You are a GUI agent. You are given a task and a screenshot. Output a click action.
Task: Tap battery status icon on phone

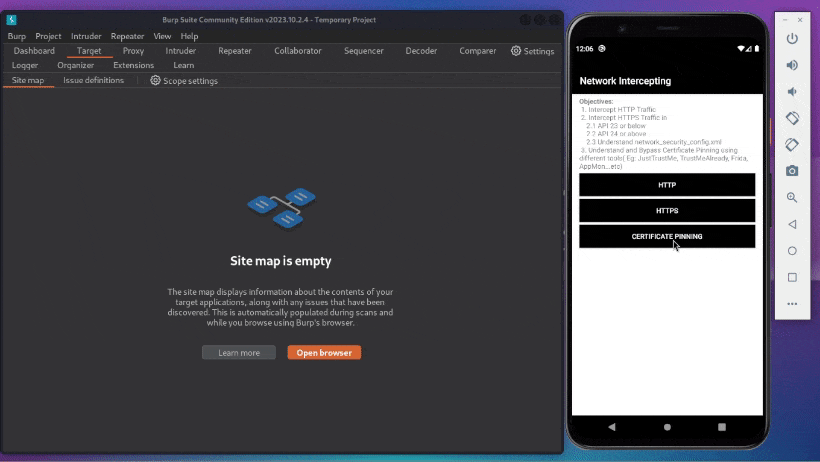pyautogui.click(x=757, y=49)
